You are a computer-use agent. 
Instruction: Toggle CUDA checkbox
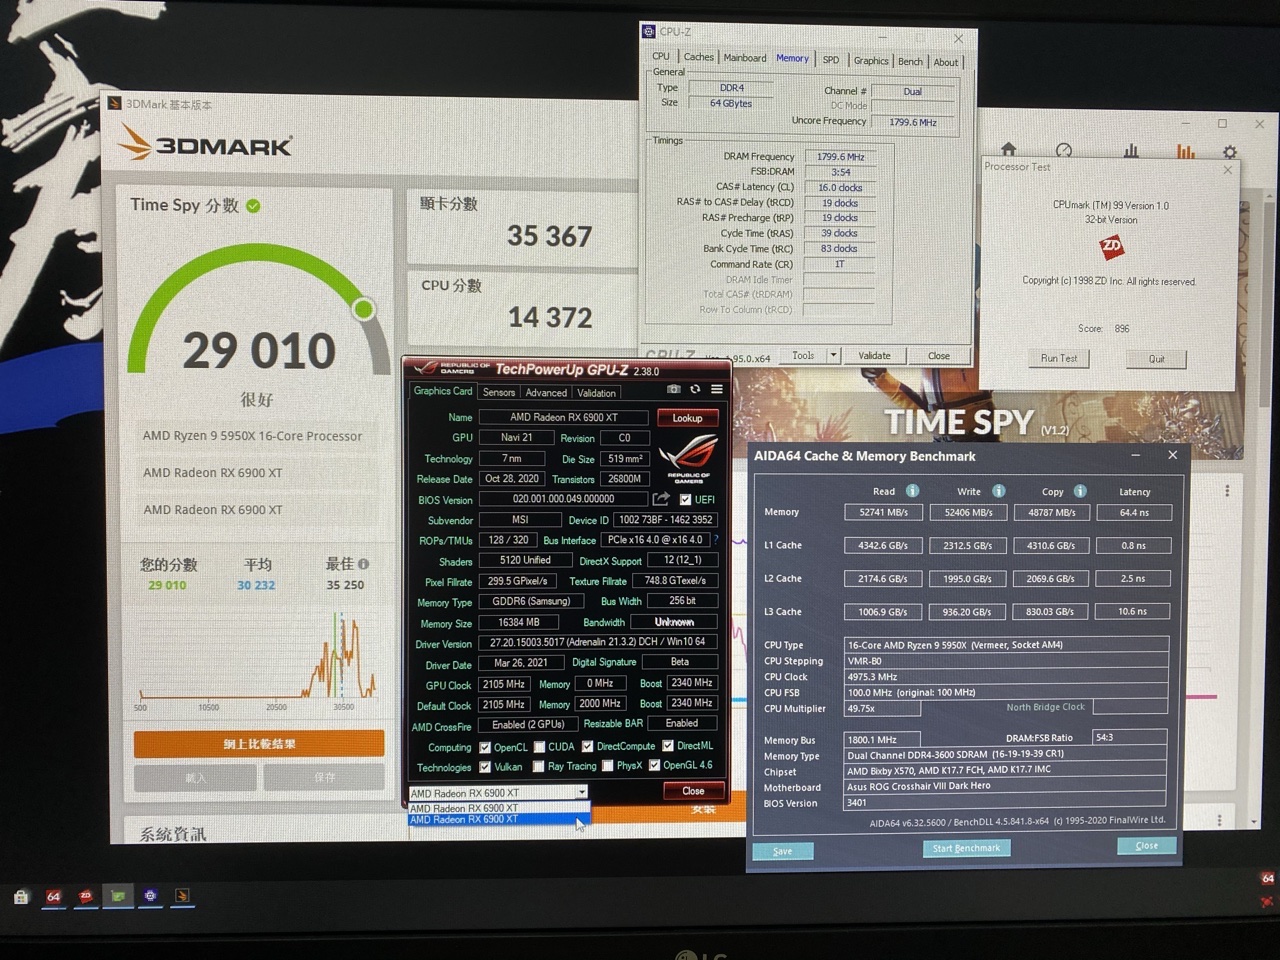coord(540,747)
